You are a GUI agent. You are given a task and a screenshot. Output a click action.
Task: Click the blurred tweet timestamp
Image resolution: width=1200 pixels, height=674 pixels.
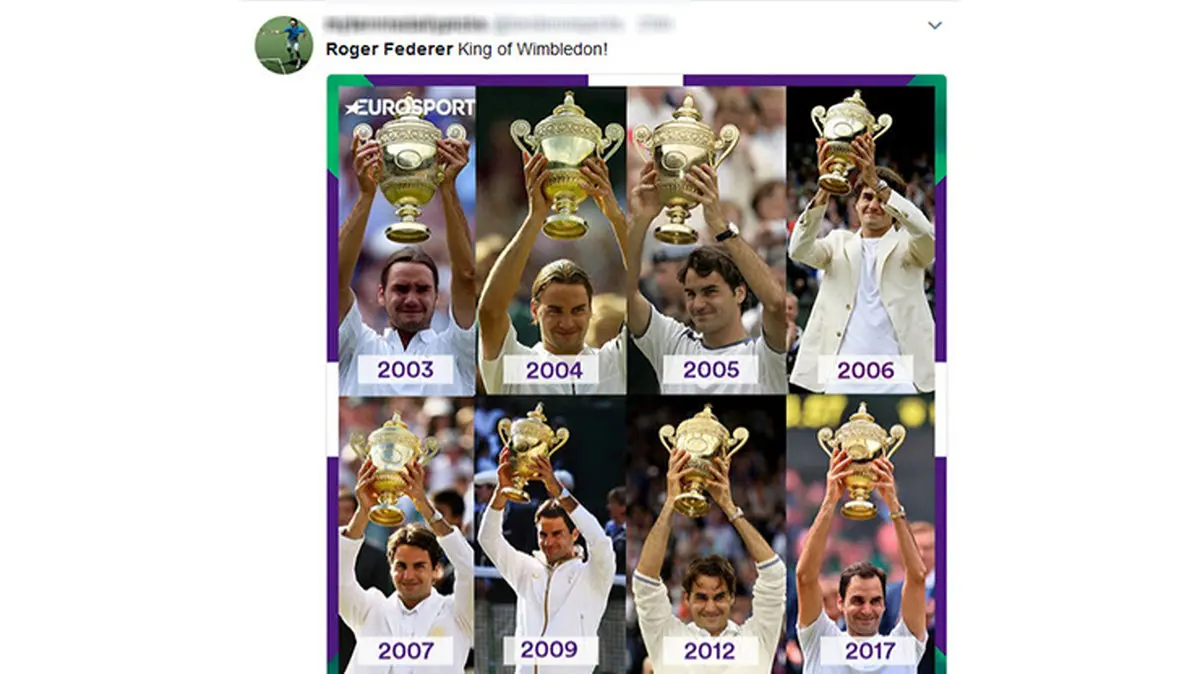click(x=655, y=24)
